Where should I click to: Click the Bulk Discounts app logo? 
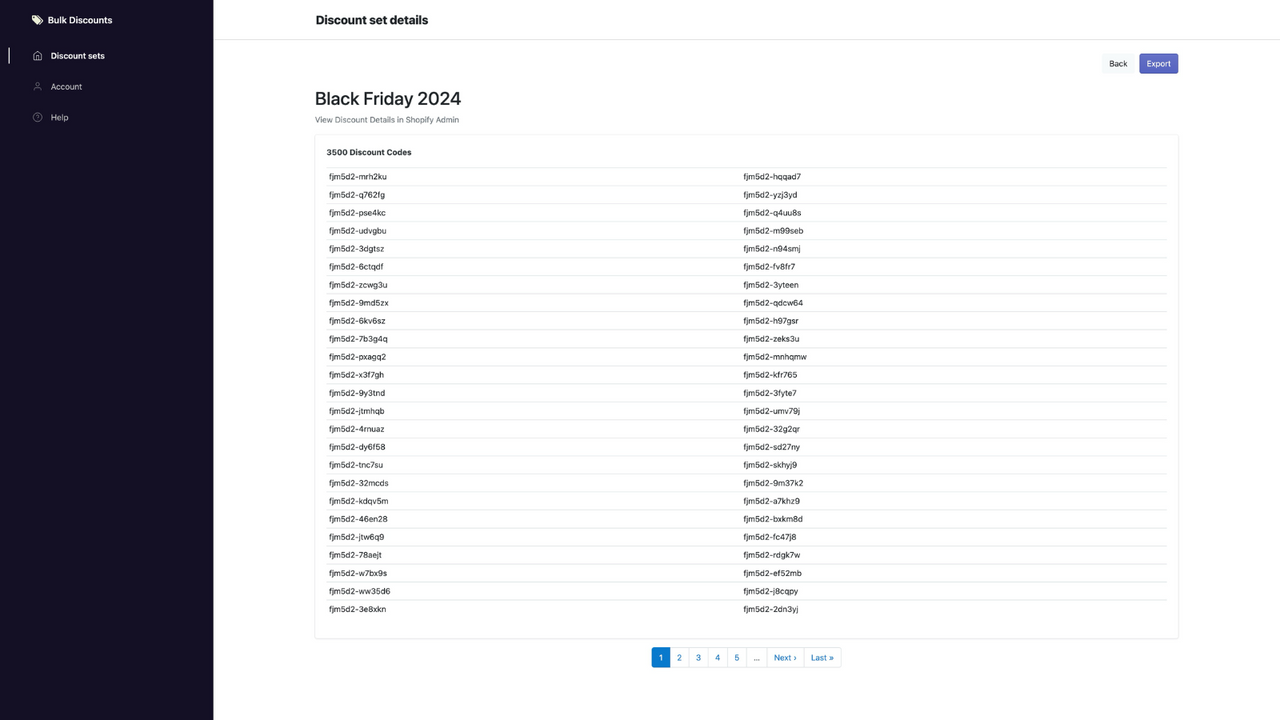pyautogui.click(x=70, y=19)
